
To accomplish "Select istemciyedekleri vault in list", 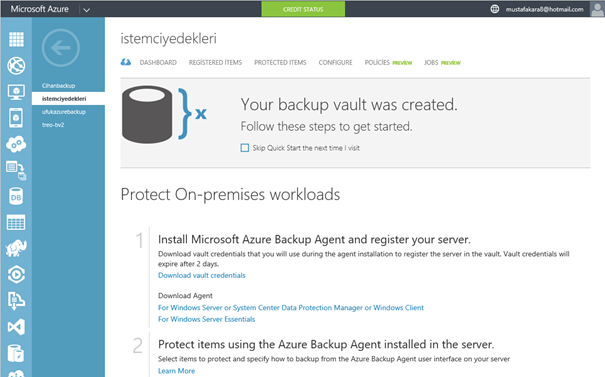I will [x=68, y=99].
